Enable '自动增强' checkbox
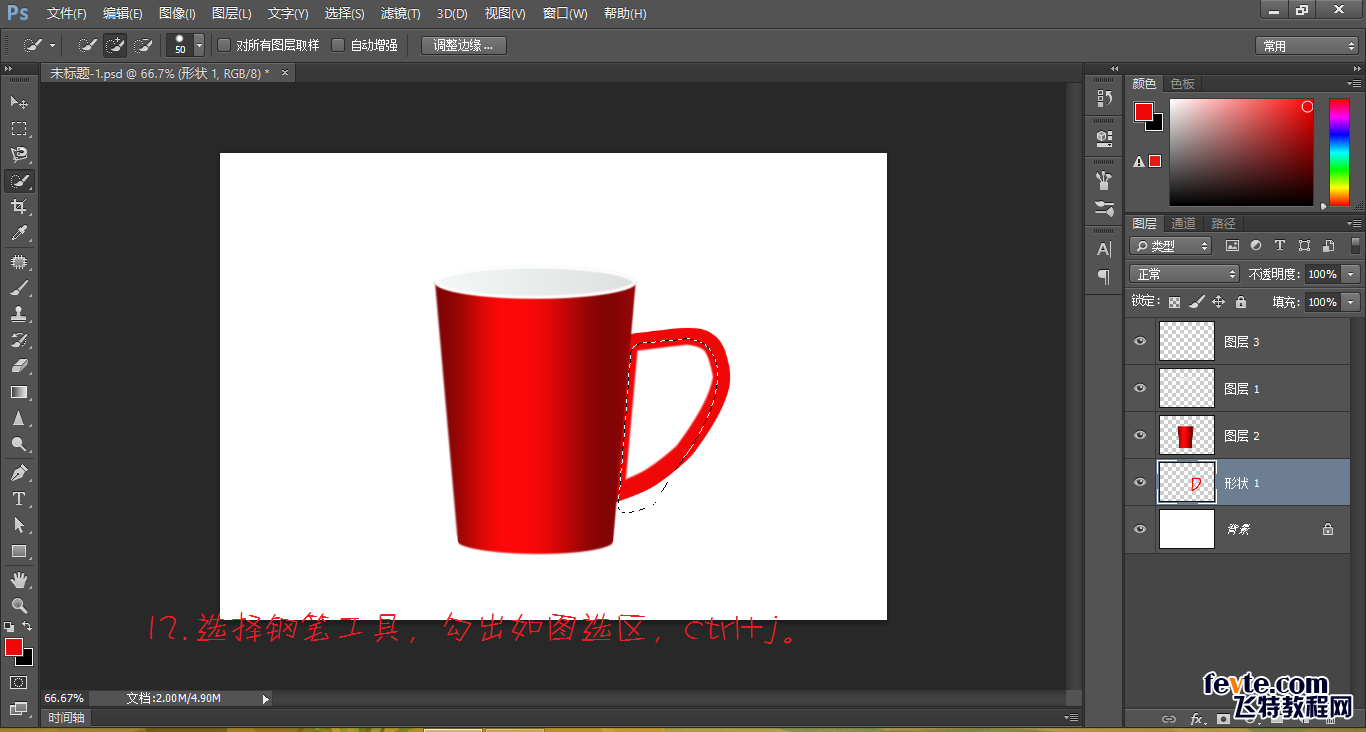Screen dimensions: 1366x732 click(338, 45)
